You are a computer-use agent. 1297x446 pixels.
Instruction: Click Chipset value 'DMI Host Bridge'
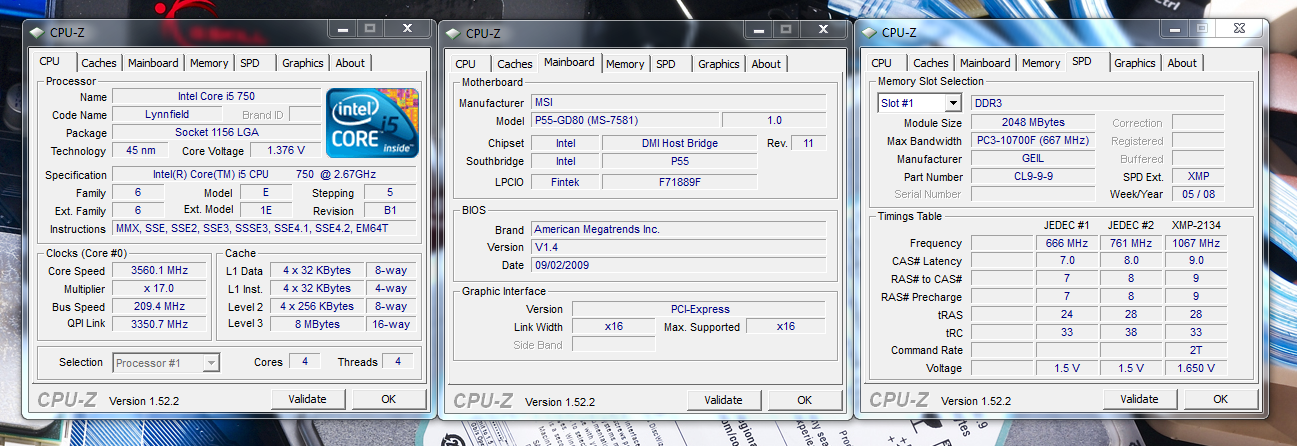click(680, 144)
